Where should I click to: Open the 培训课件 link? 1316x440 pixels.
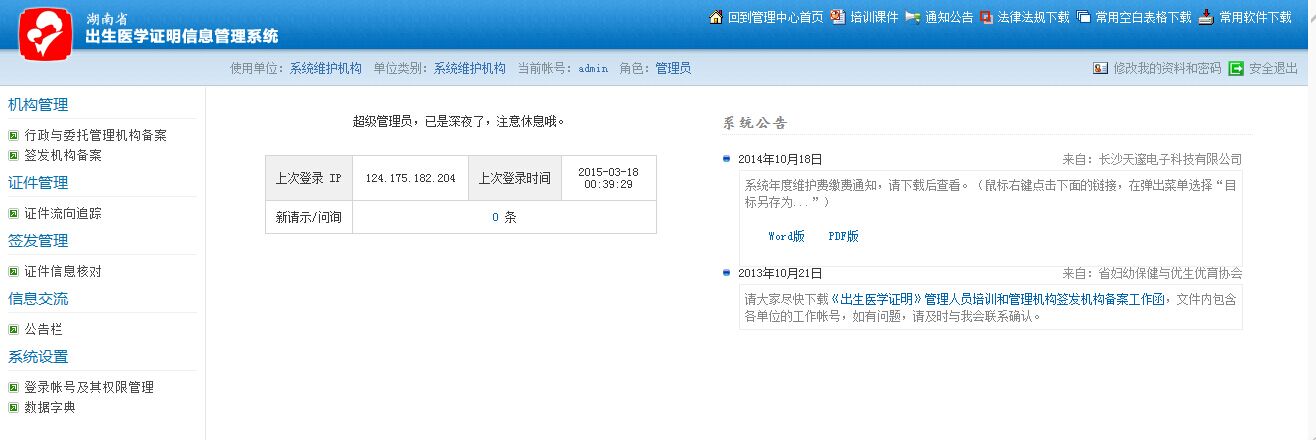click(x=875, y=17)
